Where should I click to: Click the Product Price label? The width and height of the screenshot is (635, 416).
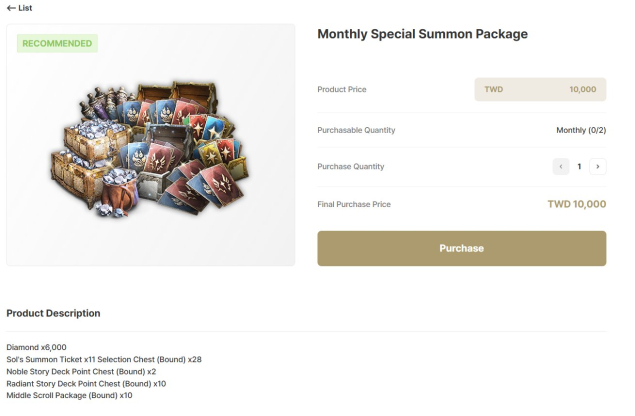(x=341, y=89)
